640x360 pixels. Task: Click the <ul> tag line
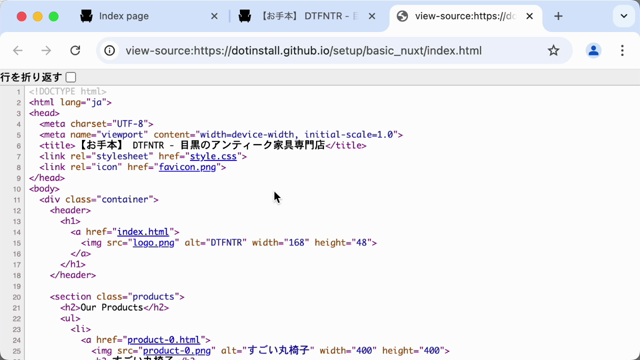point(70,318)
